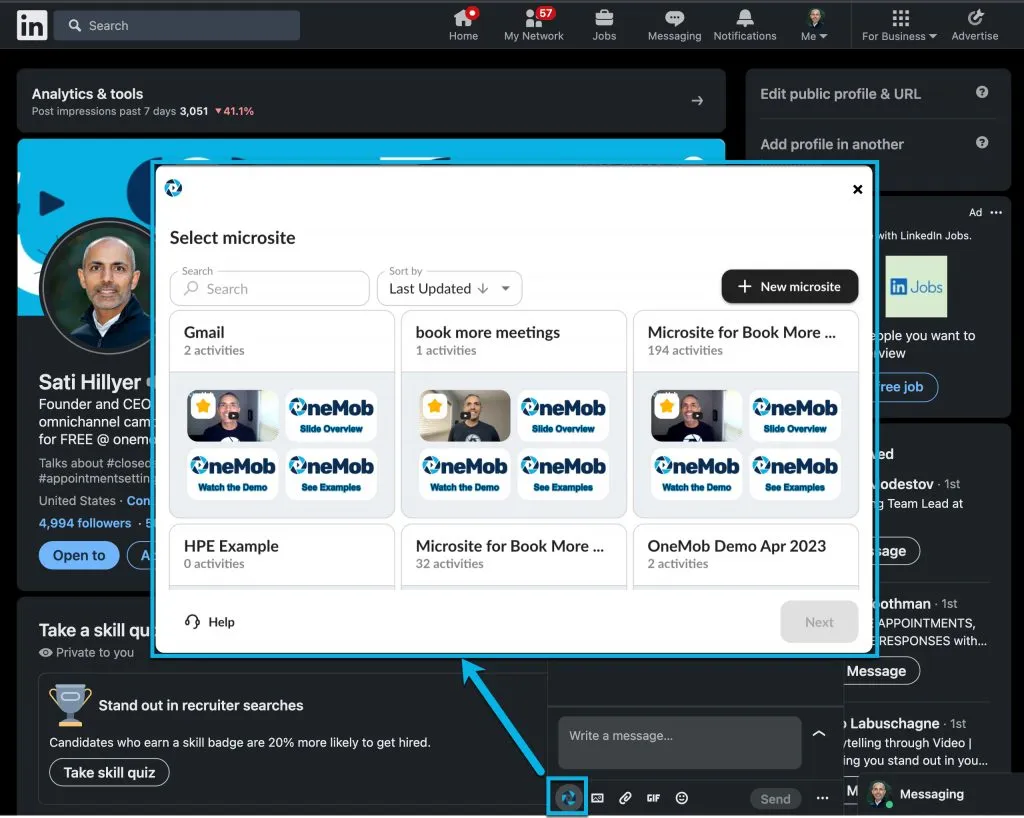Click the LinkedIn Jobs ad image

(916, 287)
